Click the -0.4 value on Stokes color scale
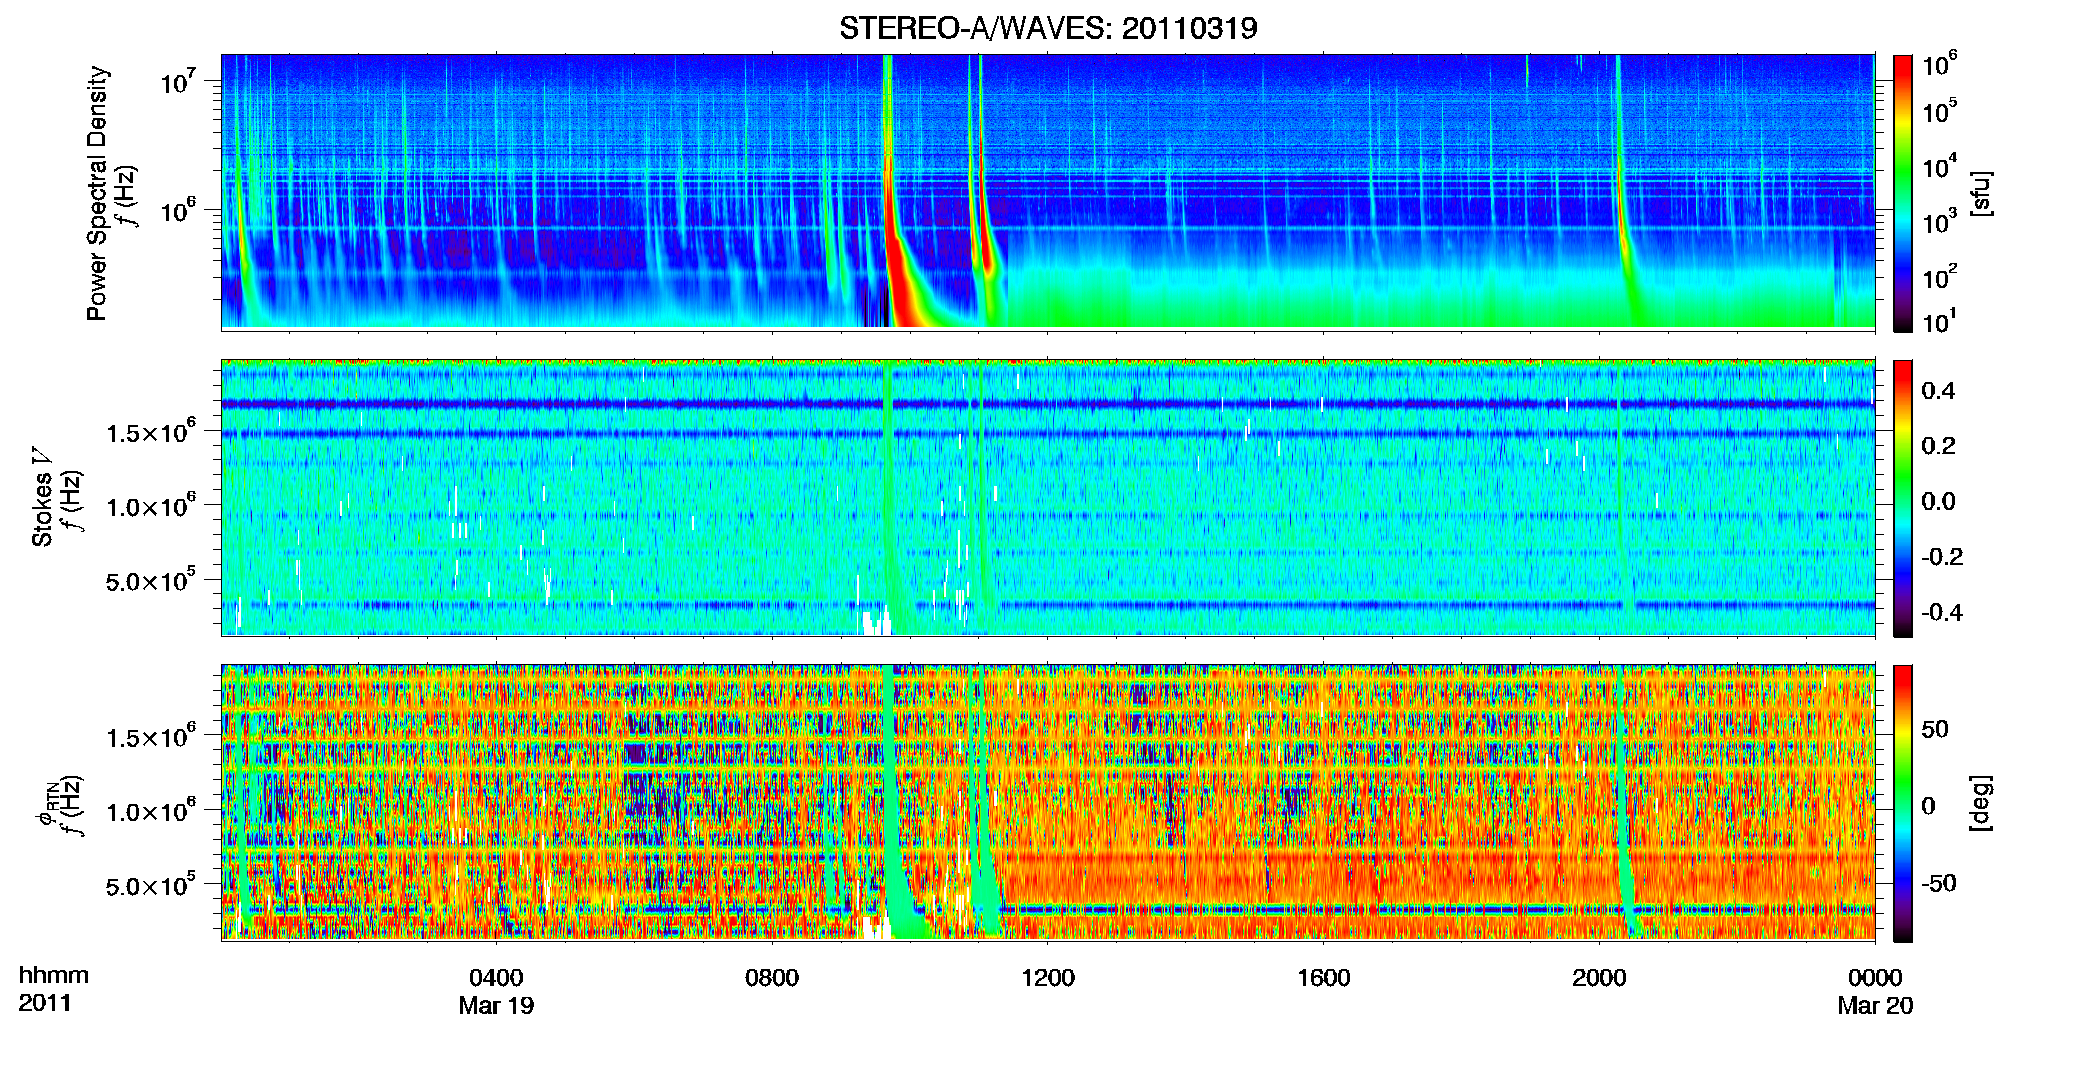The width and height of the screenshot is (2096, 1080). (1942, 612)
